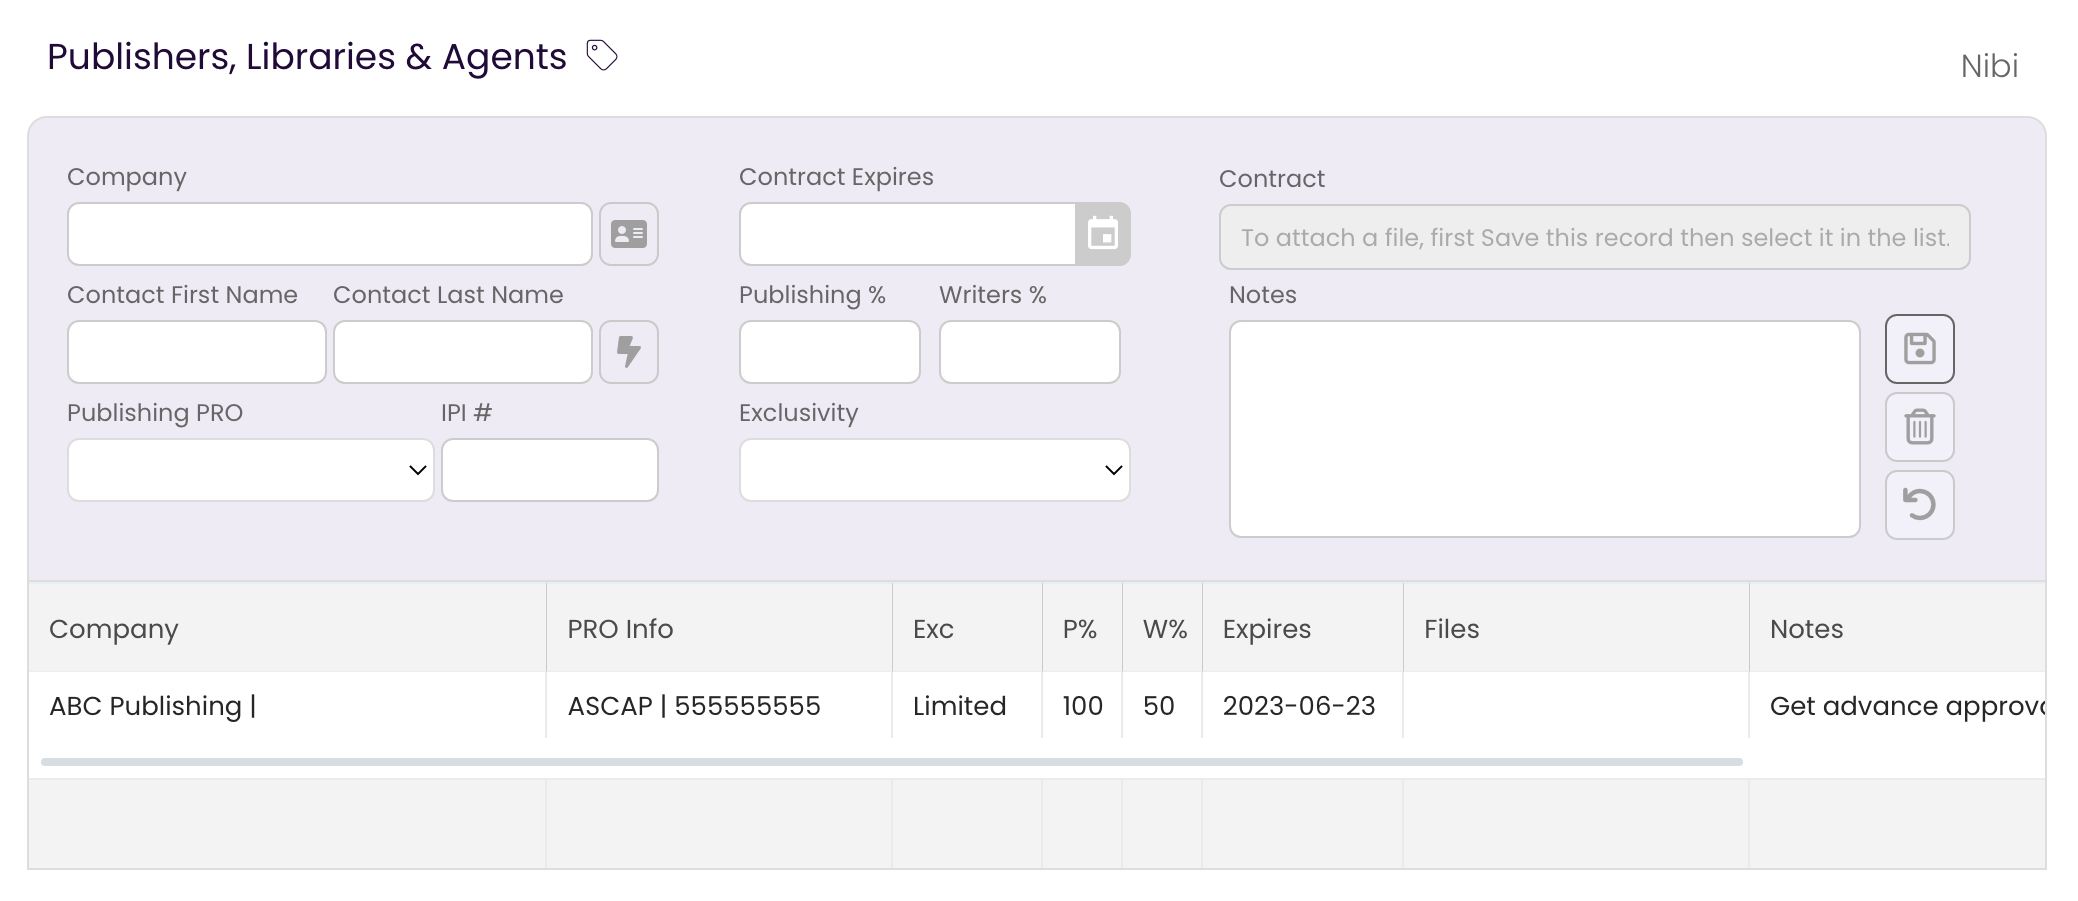Click the horizontal scrollbar under the table
The width and height of the screenshot is (2078, 901).
pos(892,762)
